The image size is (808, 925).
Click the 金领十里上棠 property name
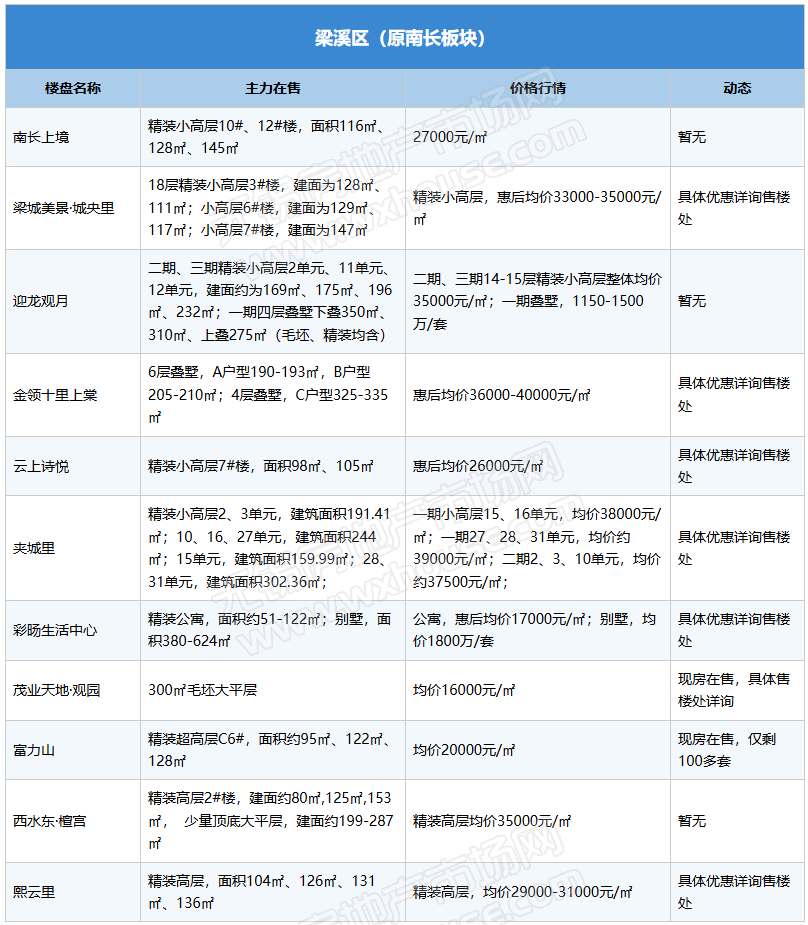click(x=56, y=395)
